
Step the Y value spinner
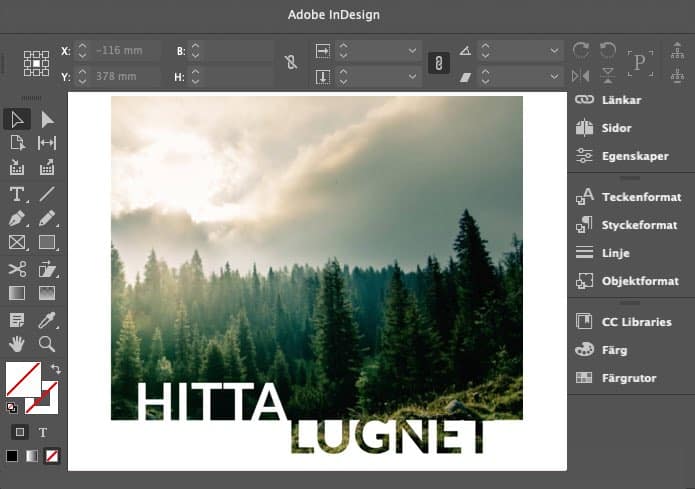point(82,76)
